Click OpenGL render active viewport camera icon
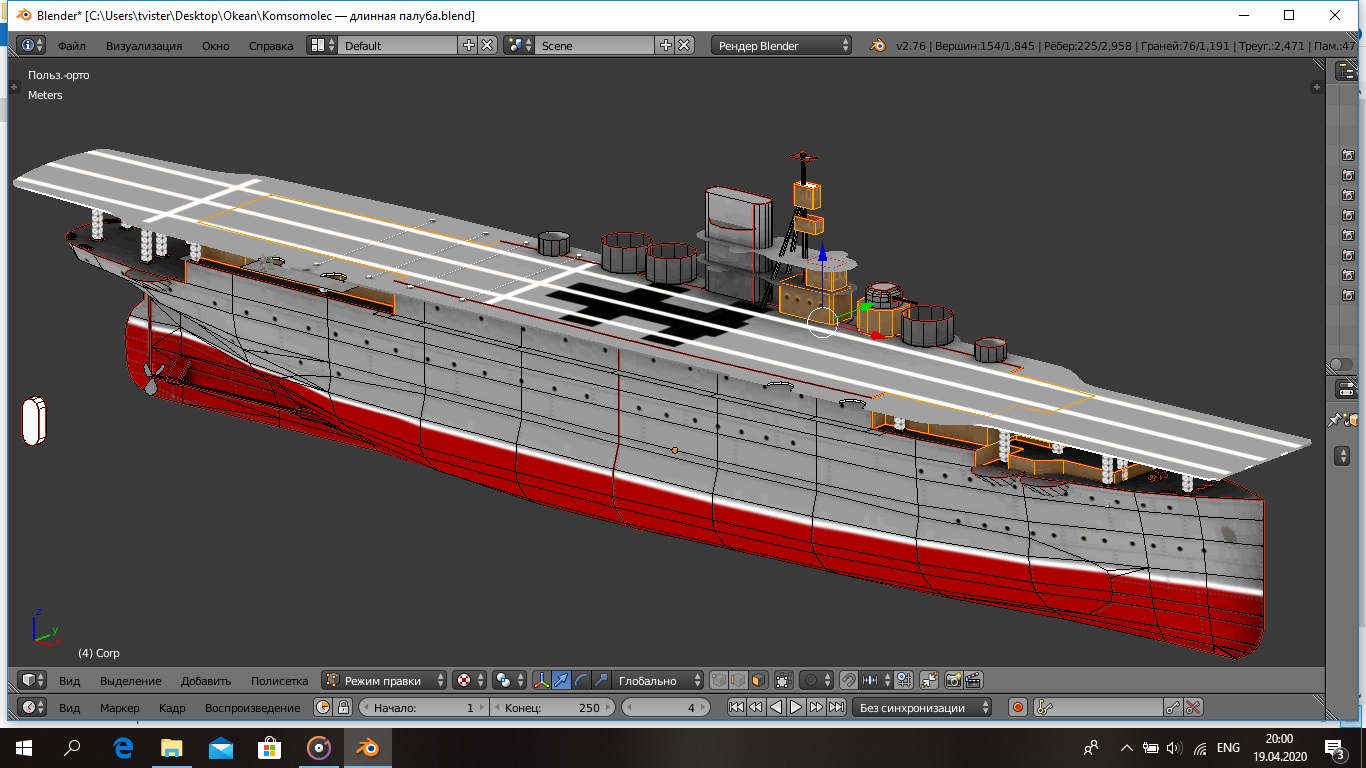This screenshot has height=768, width=1366. 953,681
